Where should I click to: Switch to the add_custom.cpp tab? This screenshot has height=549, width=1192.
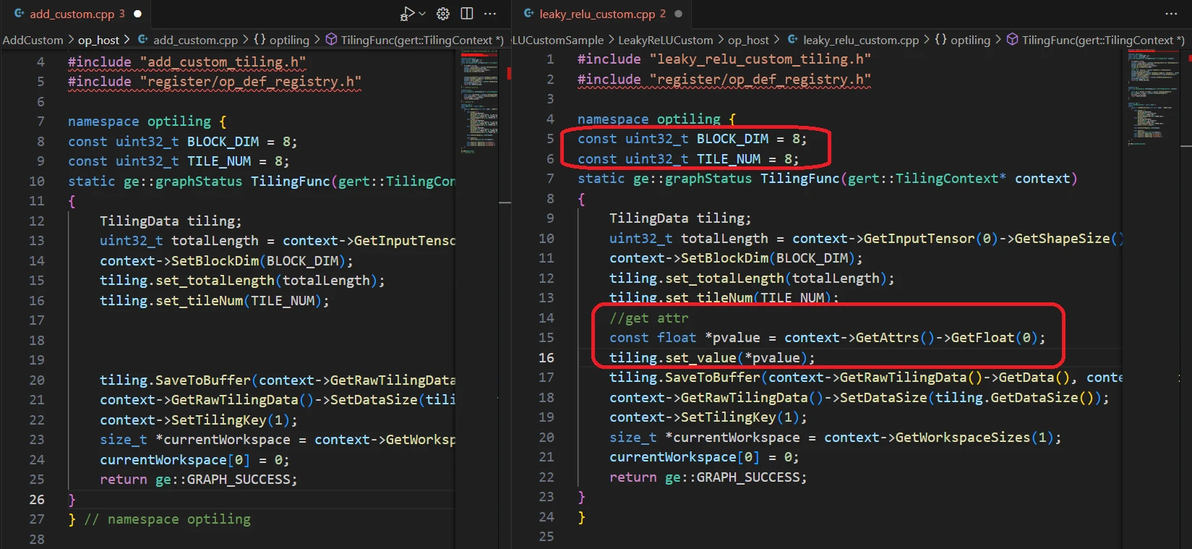click(74, 14)
